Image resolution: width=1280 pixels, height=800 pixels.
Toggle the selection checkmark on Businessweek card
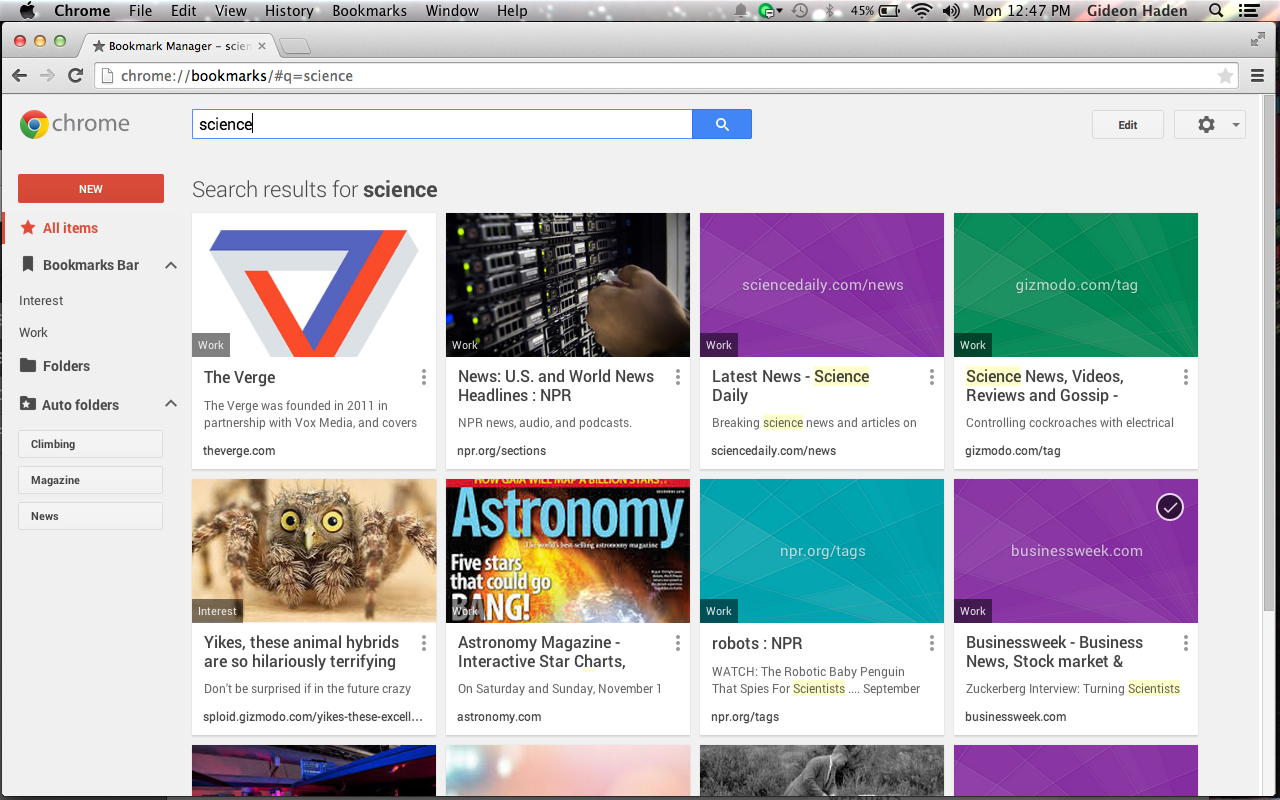pyautogui.click(x=1170, y=507)
